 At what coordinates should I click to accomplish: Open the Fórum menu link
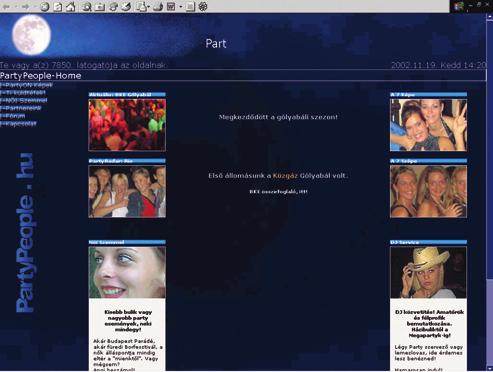[13, 116]
